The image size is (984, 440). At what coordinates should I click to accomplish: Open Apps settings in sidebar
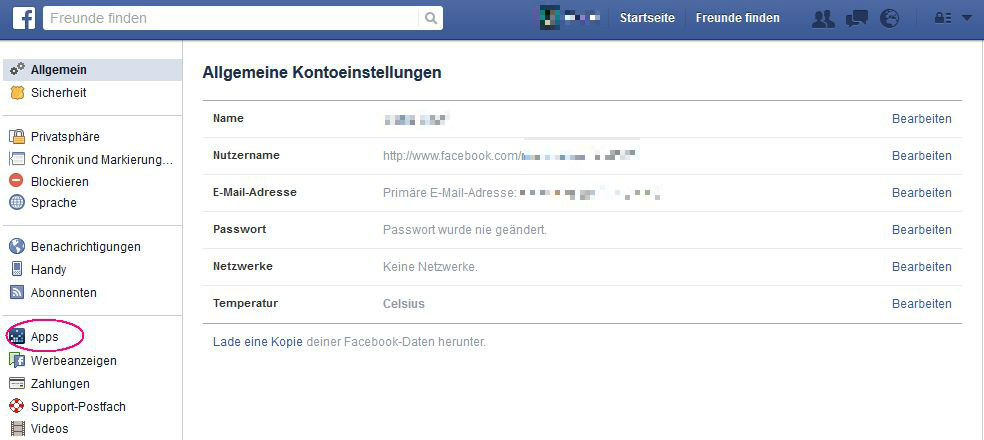44,338
